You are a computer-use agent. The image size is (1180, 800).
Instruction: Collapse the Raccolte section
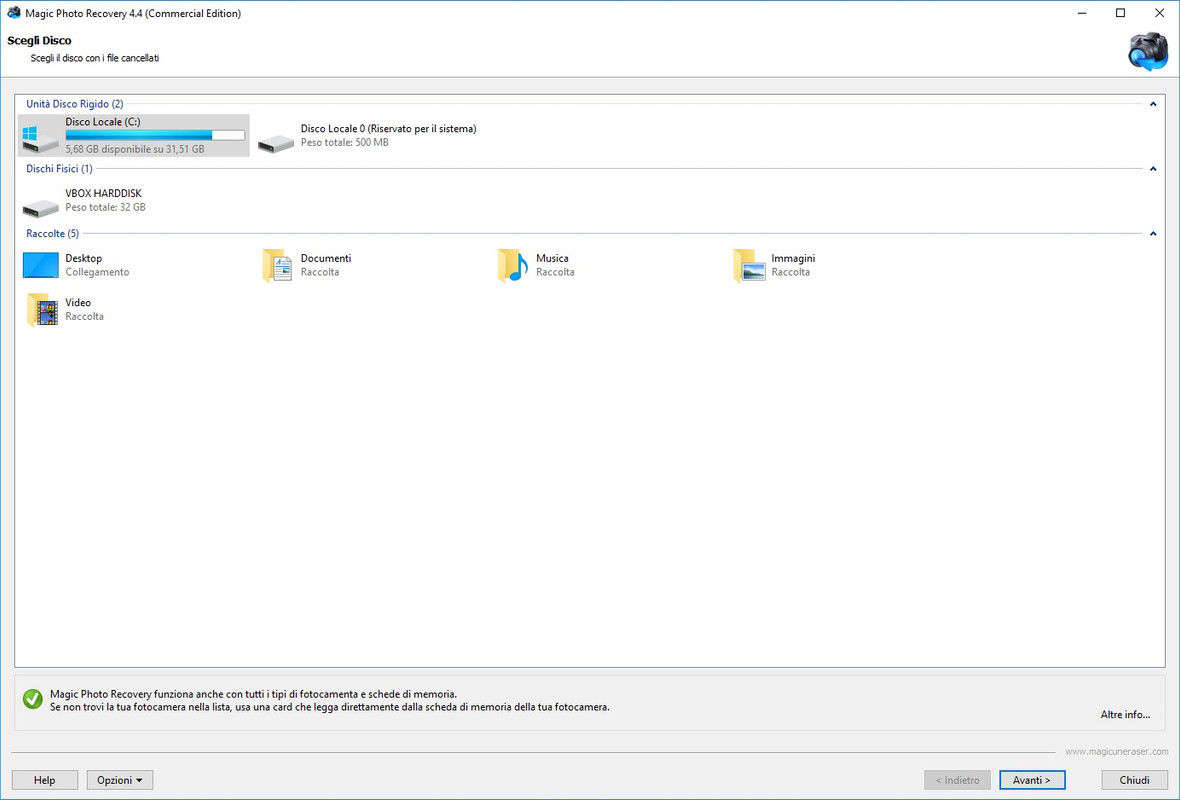click(1153, 233)
